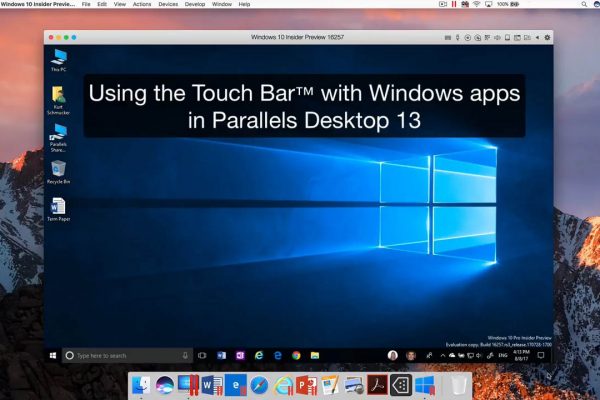The height and width of the screenshot is (400, 600).
Task: Open the Devices menu
Action: coord(168,4)
